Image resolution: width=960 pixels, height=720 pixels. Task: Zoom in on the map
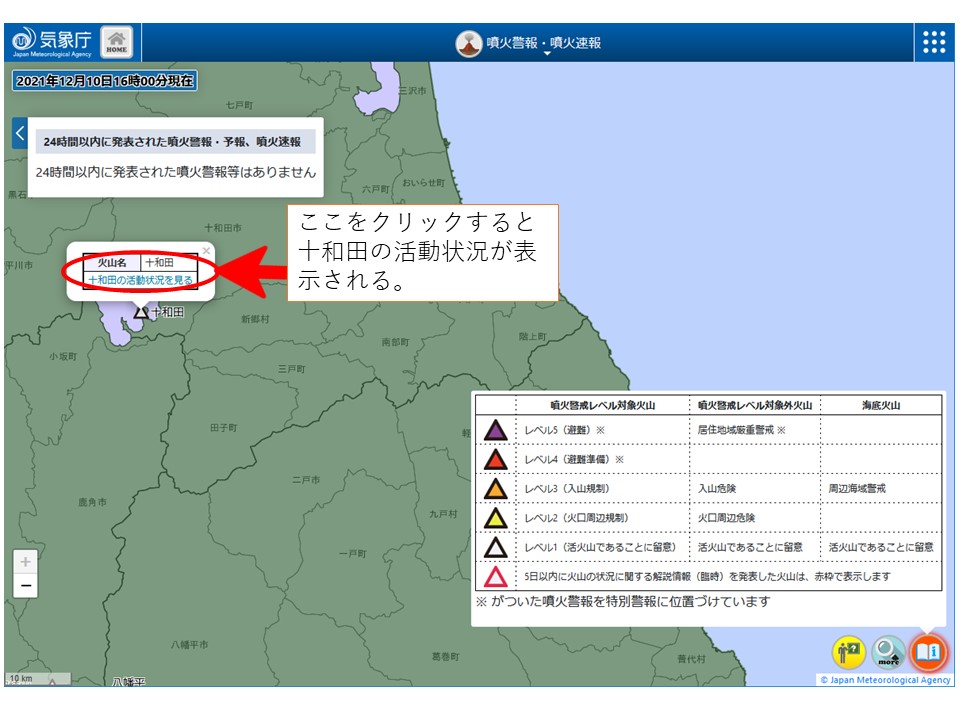pyautogui.click(x=26, y=561)
